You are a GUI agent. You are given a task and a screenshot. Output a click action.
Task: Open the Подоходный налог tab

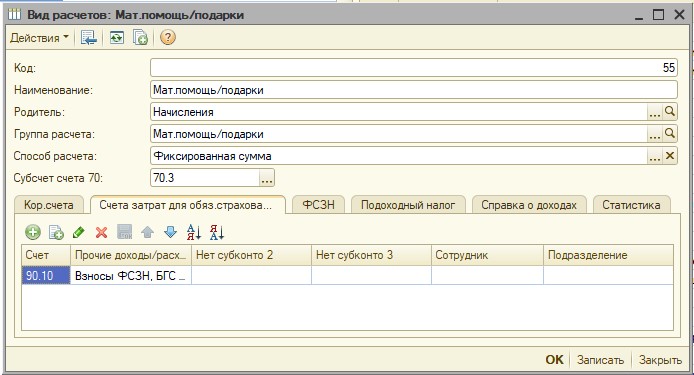[x=408, y=205]
